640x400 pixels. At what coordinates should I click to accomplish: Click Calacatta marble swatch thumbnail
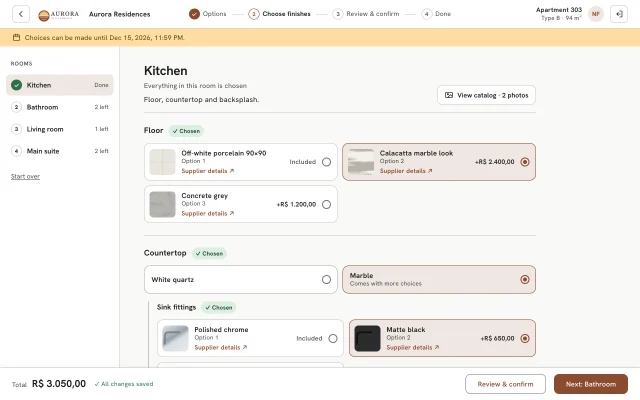coord(361,162)
